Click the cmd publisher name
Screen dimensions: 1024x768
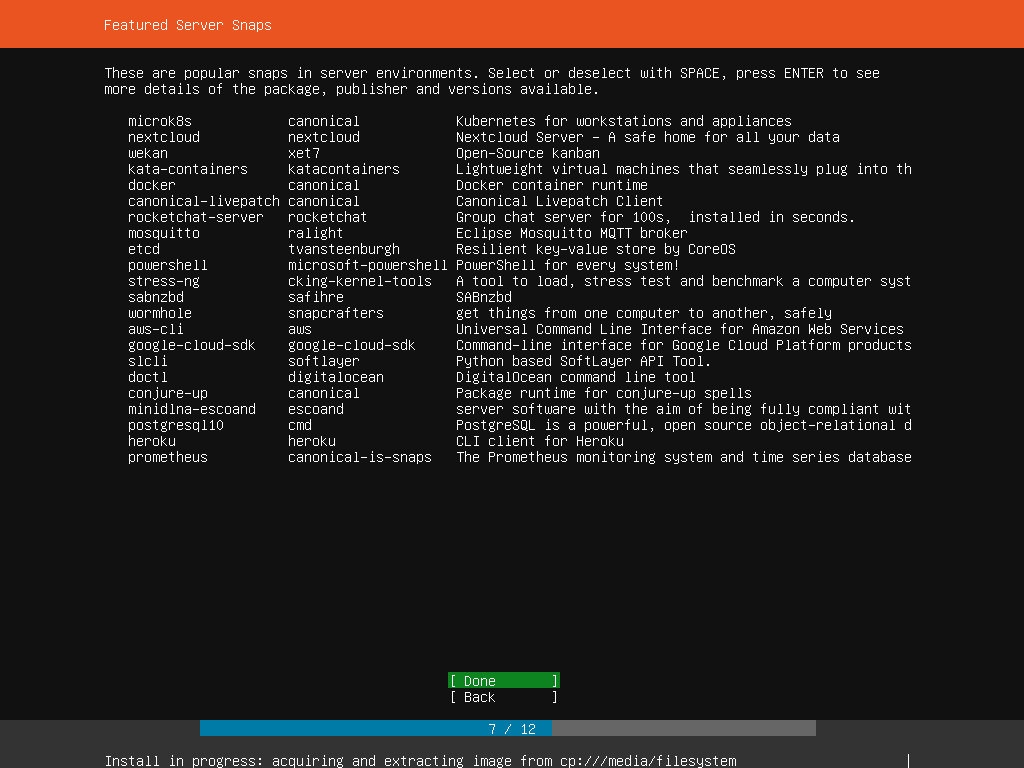click(x=300, y=425)
